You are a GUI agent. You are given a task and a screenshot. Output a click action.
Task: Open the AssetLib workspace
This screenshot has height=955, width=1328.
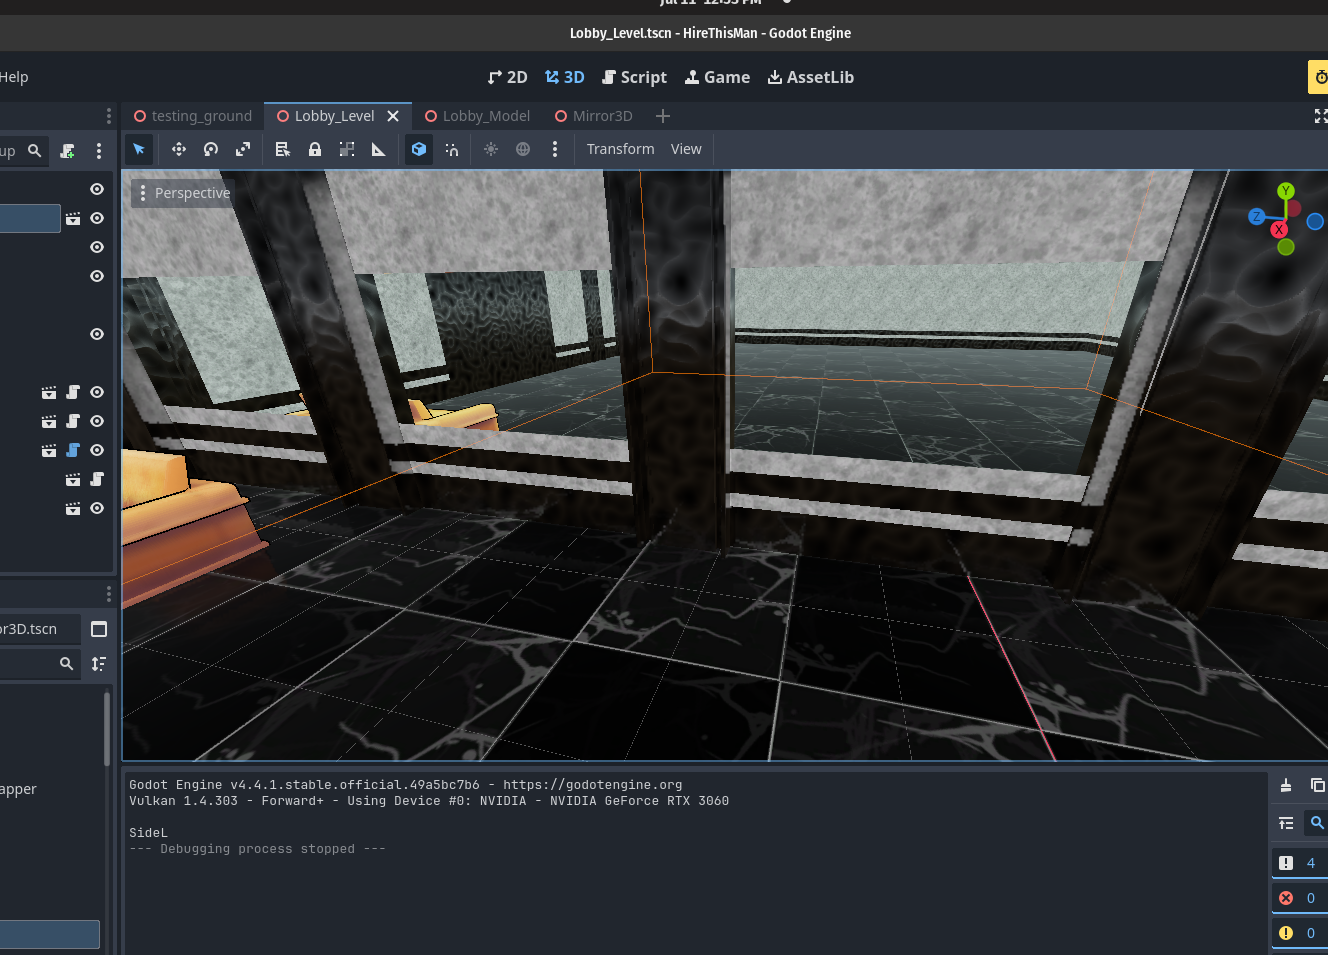810,77
